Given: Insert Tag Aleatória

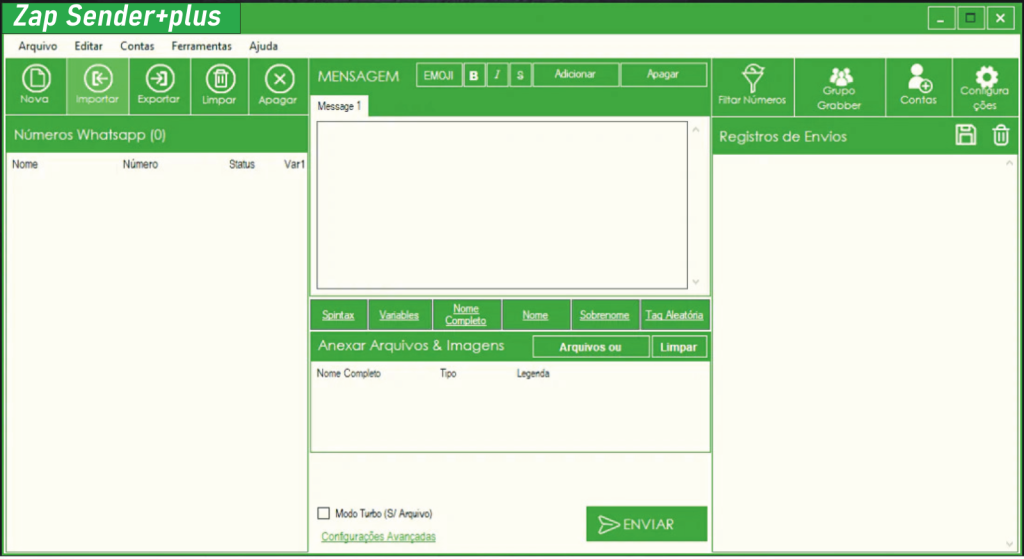Looking at the screenshot, I should (675, 315).
